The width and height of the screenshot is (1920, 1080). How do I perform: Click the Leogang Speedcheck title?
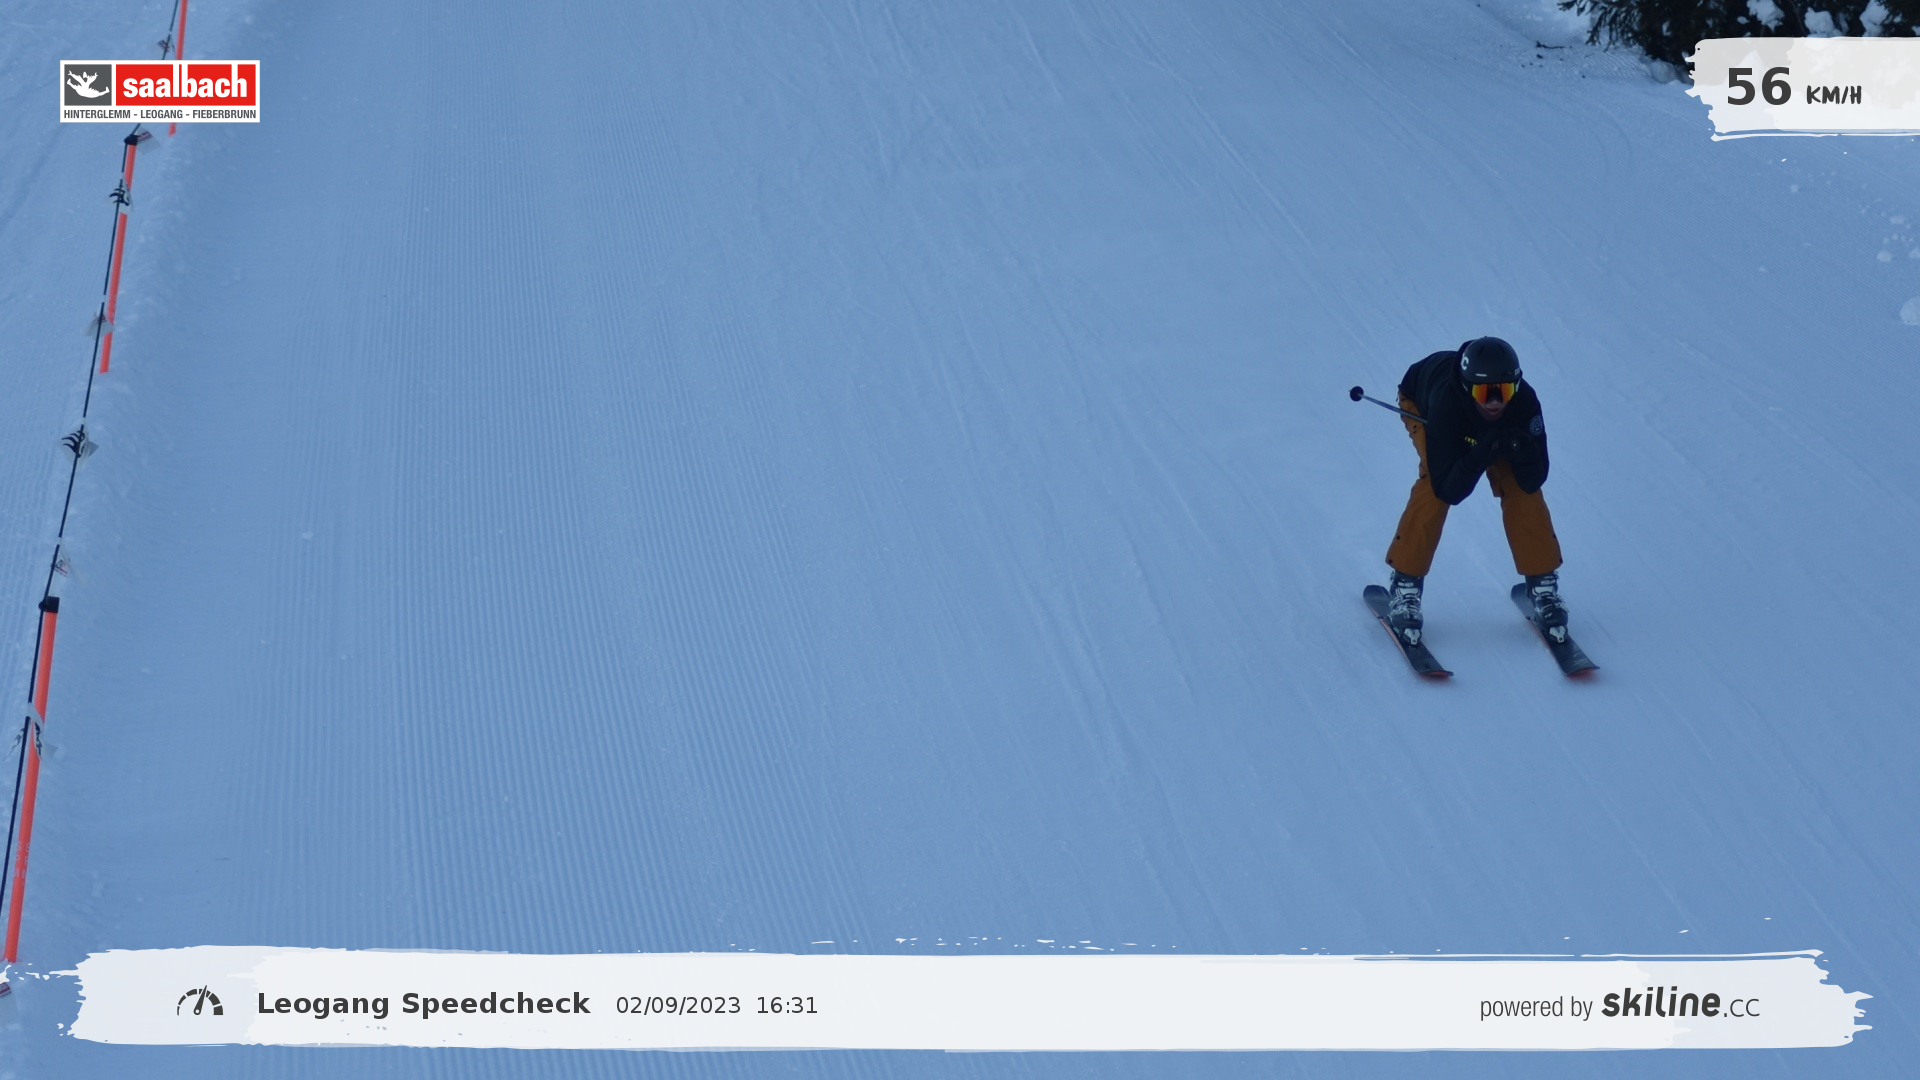click(423, 1004)
